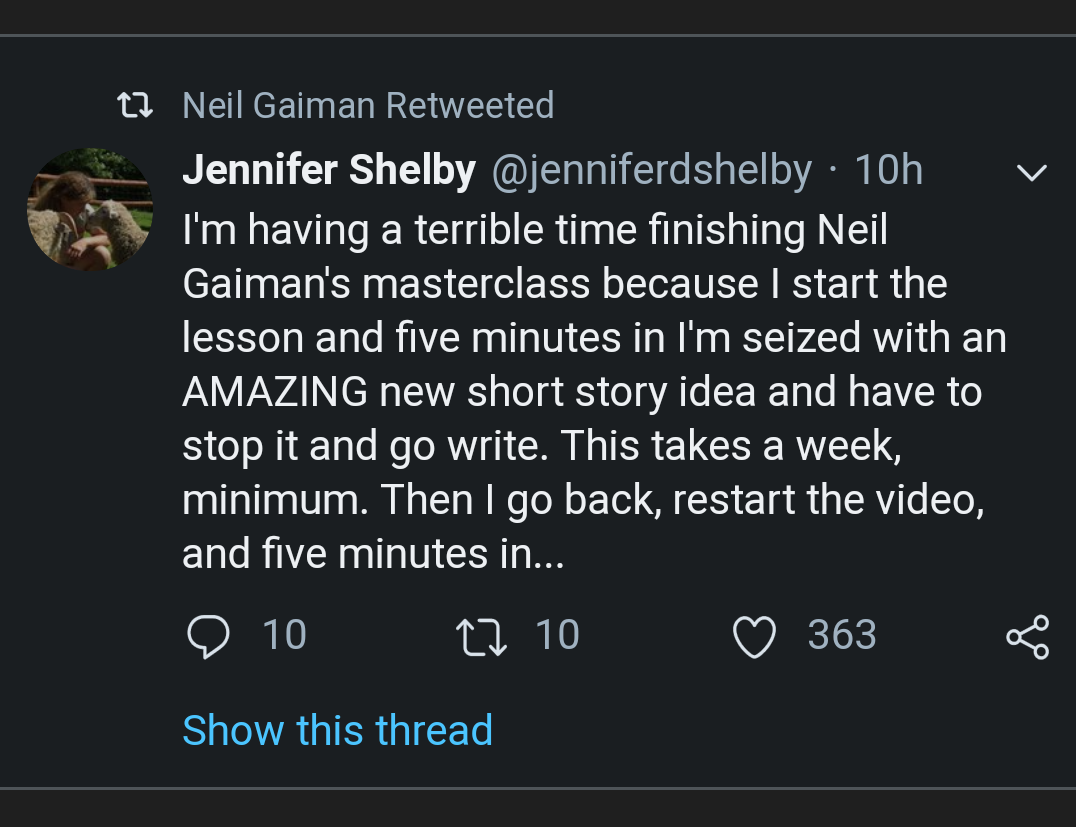Click the 363 likes count
Image resolution: width=1076 pixels, height=827 pixels.
tap(842, 636)
